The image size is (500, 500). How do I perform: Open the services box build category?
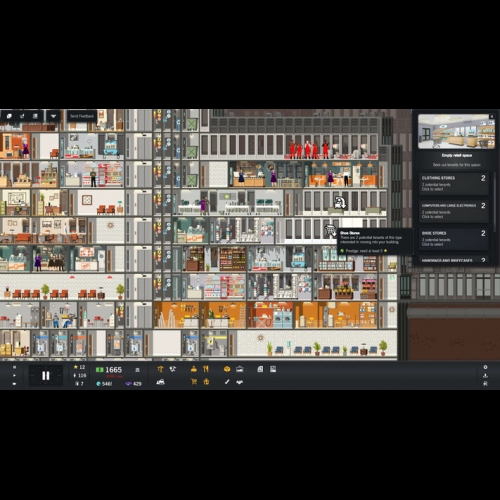(227, 369)
